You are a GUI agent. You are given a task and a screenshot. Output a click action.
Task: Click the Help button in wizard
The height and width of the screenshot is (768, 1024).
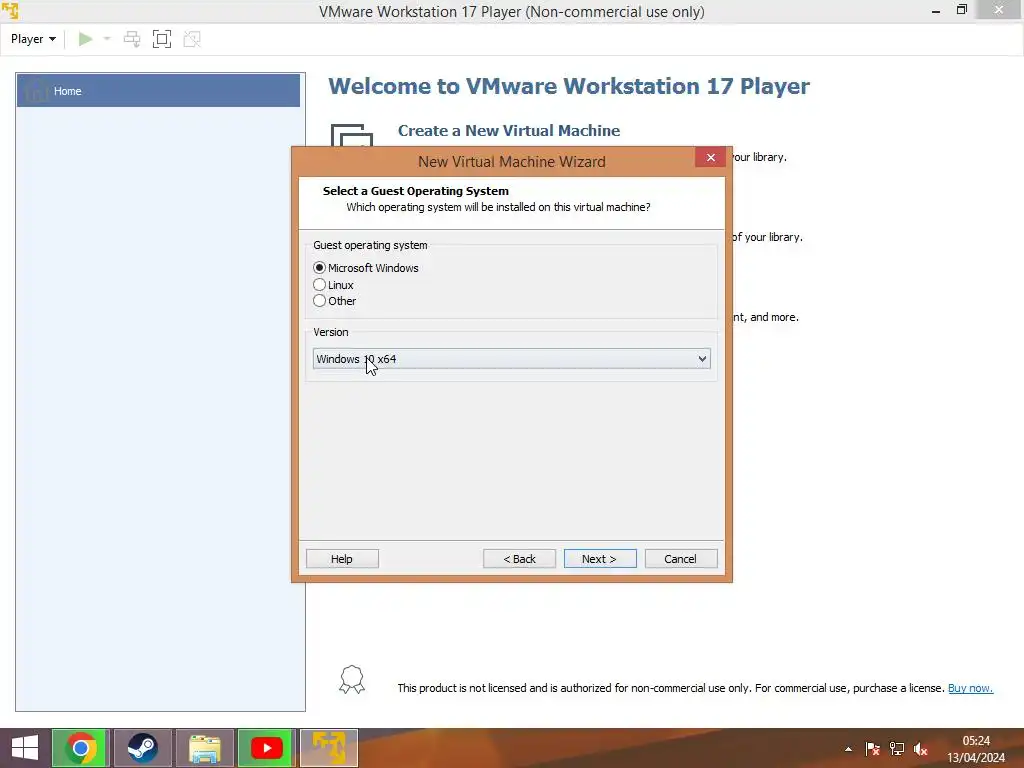(x=342, y=559)
